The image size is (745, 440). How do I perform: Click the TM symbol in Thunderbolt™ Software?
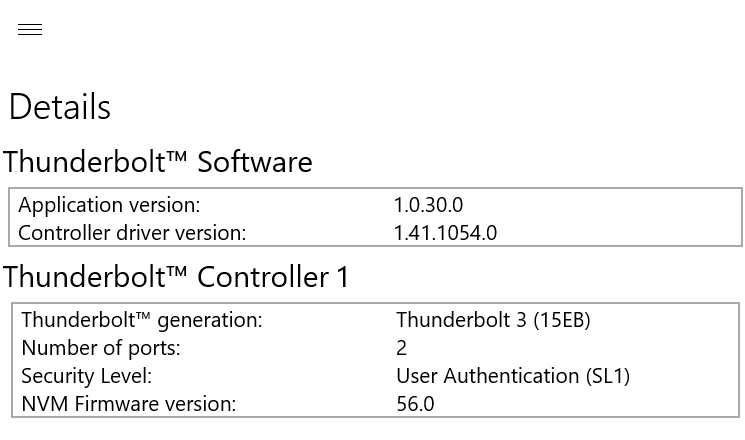click(x=177, y=155)
